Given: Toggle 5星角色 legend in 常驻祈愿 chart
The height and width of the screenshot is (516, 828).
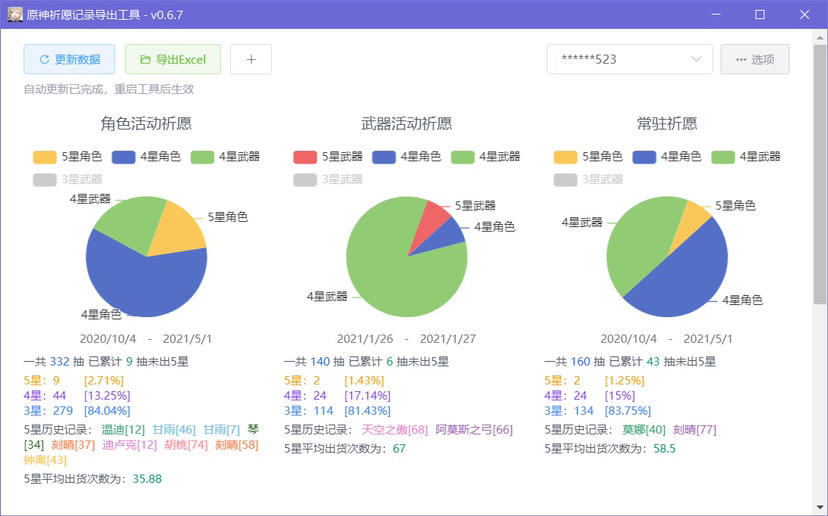Looking at the screenshot, I should (588, 156).
